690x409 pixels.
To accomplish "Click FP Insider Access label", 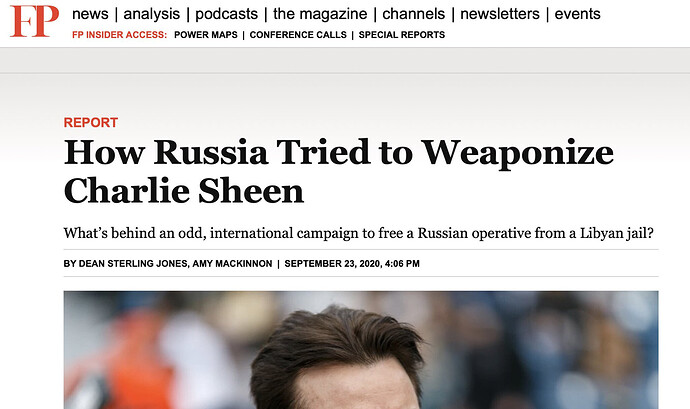I will (x=120, y=35).
